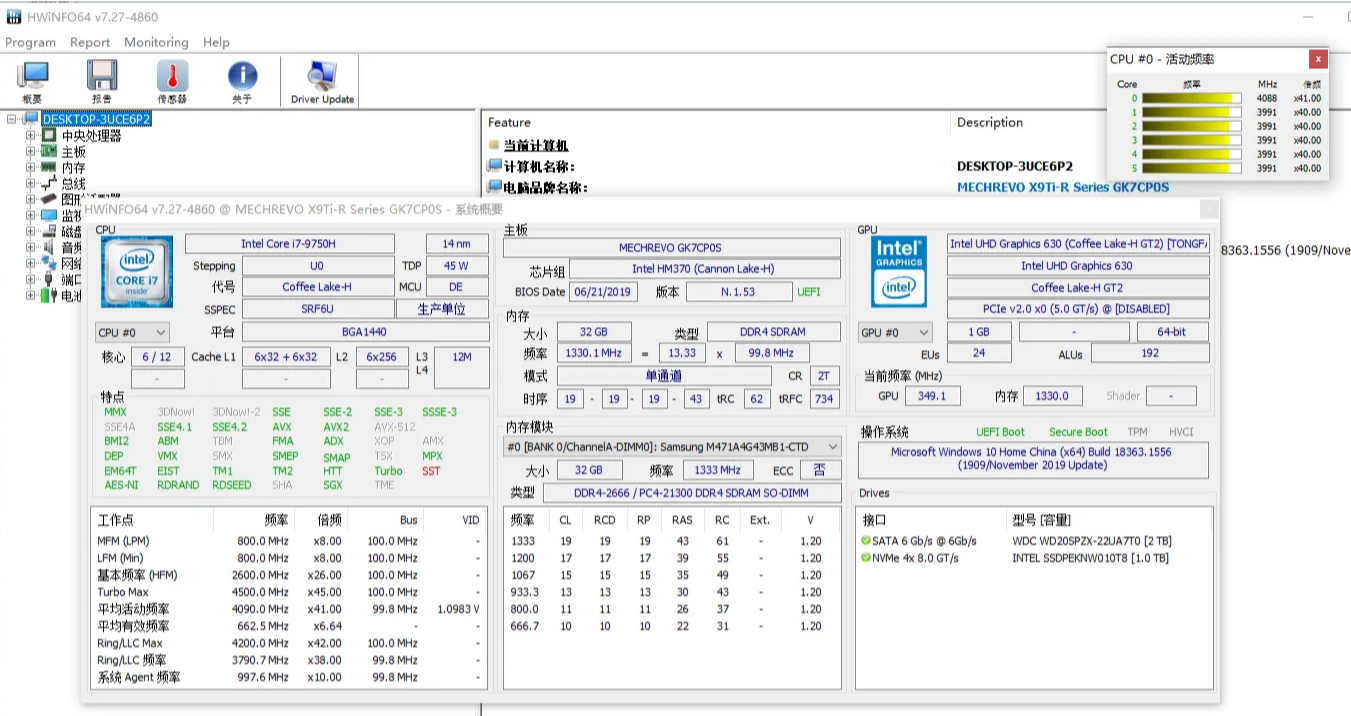Click the 生产单位 button in CPU panel
Viewport: 1351px width, 716px height.
[x=441, y=309]
